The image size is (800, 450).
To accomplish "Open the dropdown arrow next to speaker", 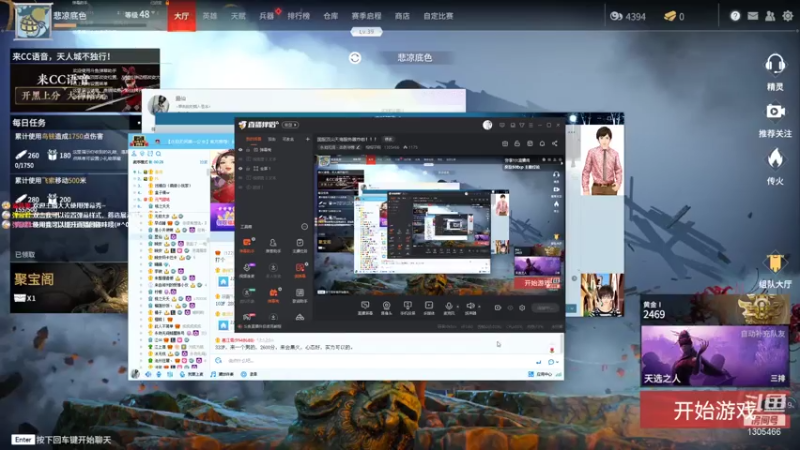I will [x=479, y=307].
